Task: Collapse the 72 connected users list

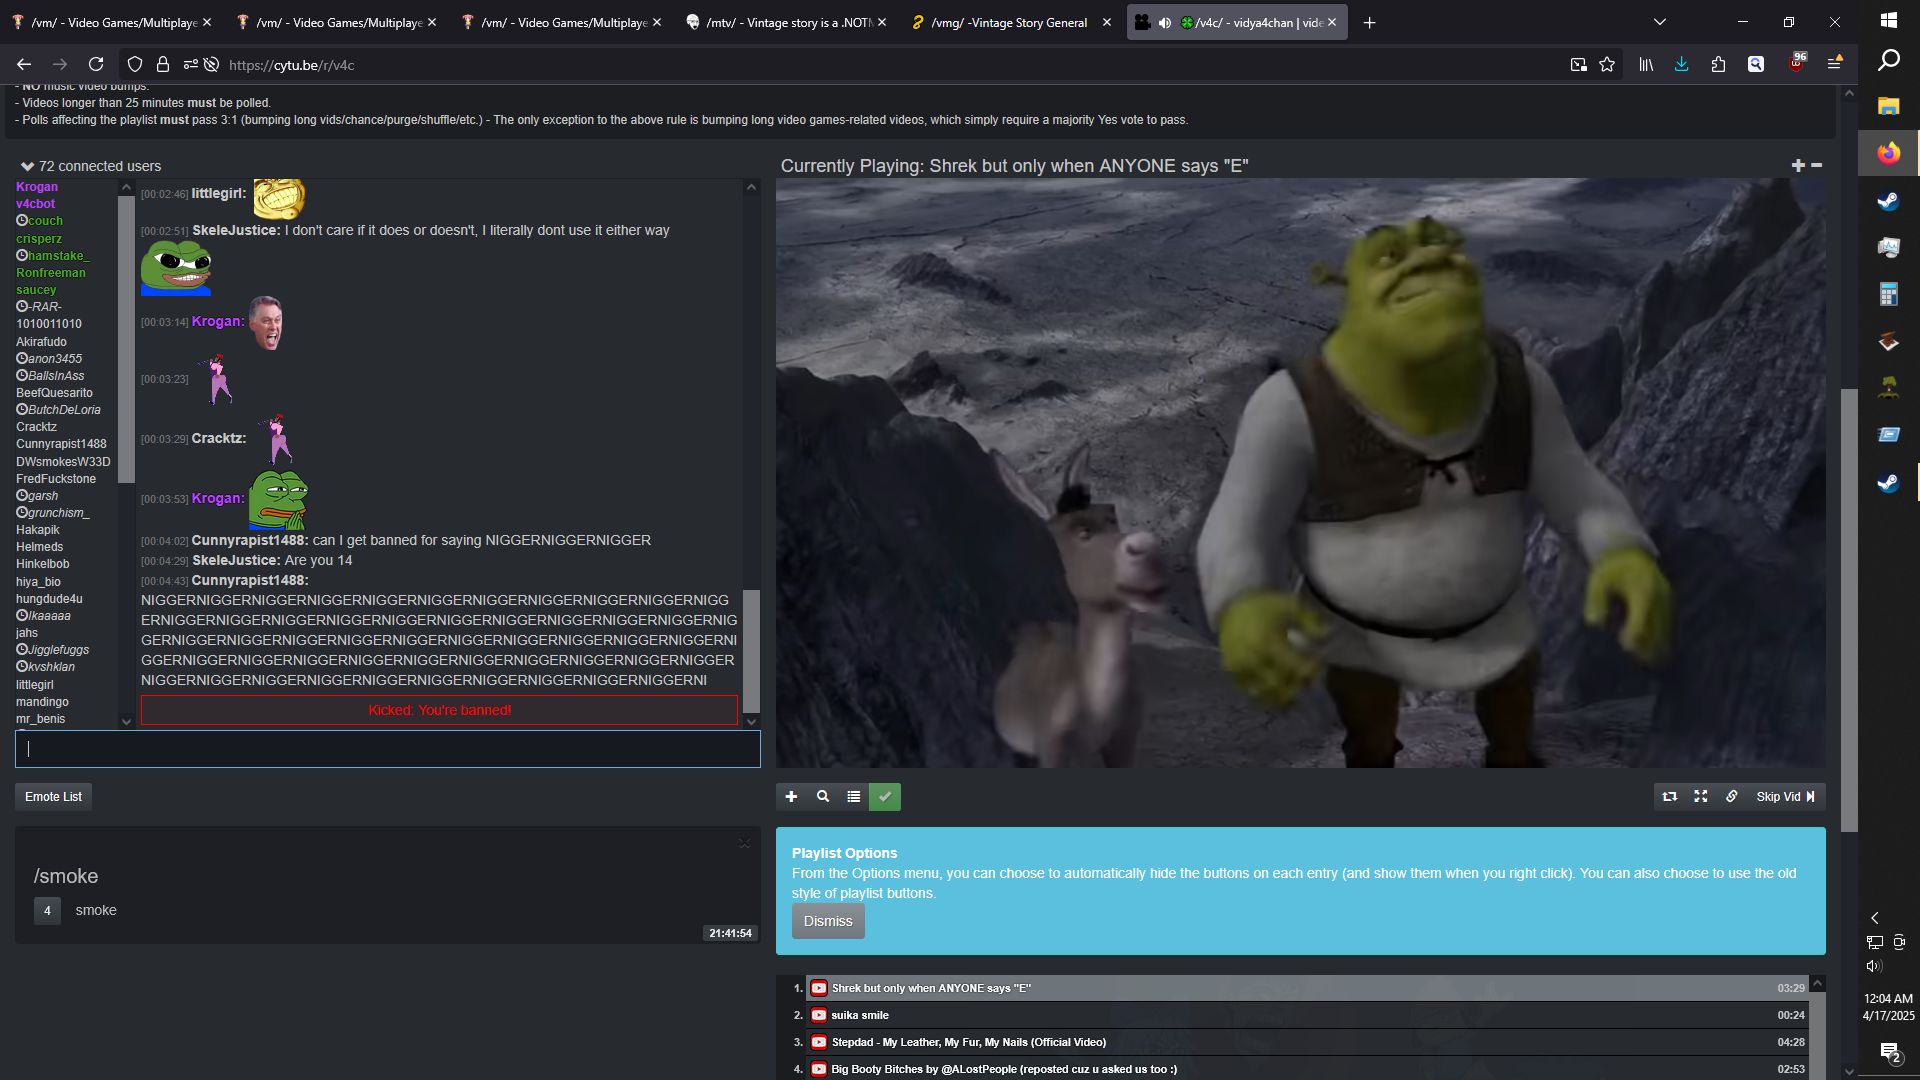Action: pyautogui.click(x=27, y=166)
